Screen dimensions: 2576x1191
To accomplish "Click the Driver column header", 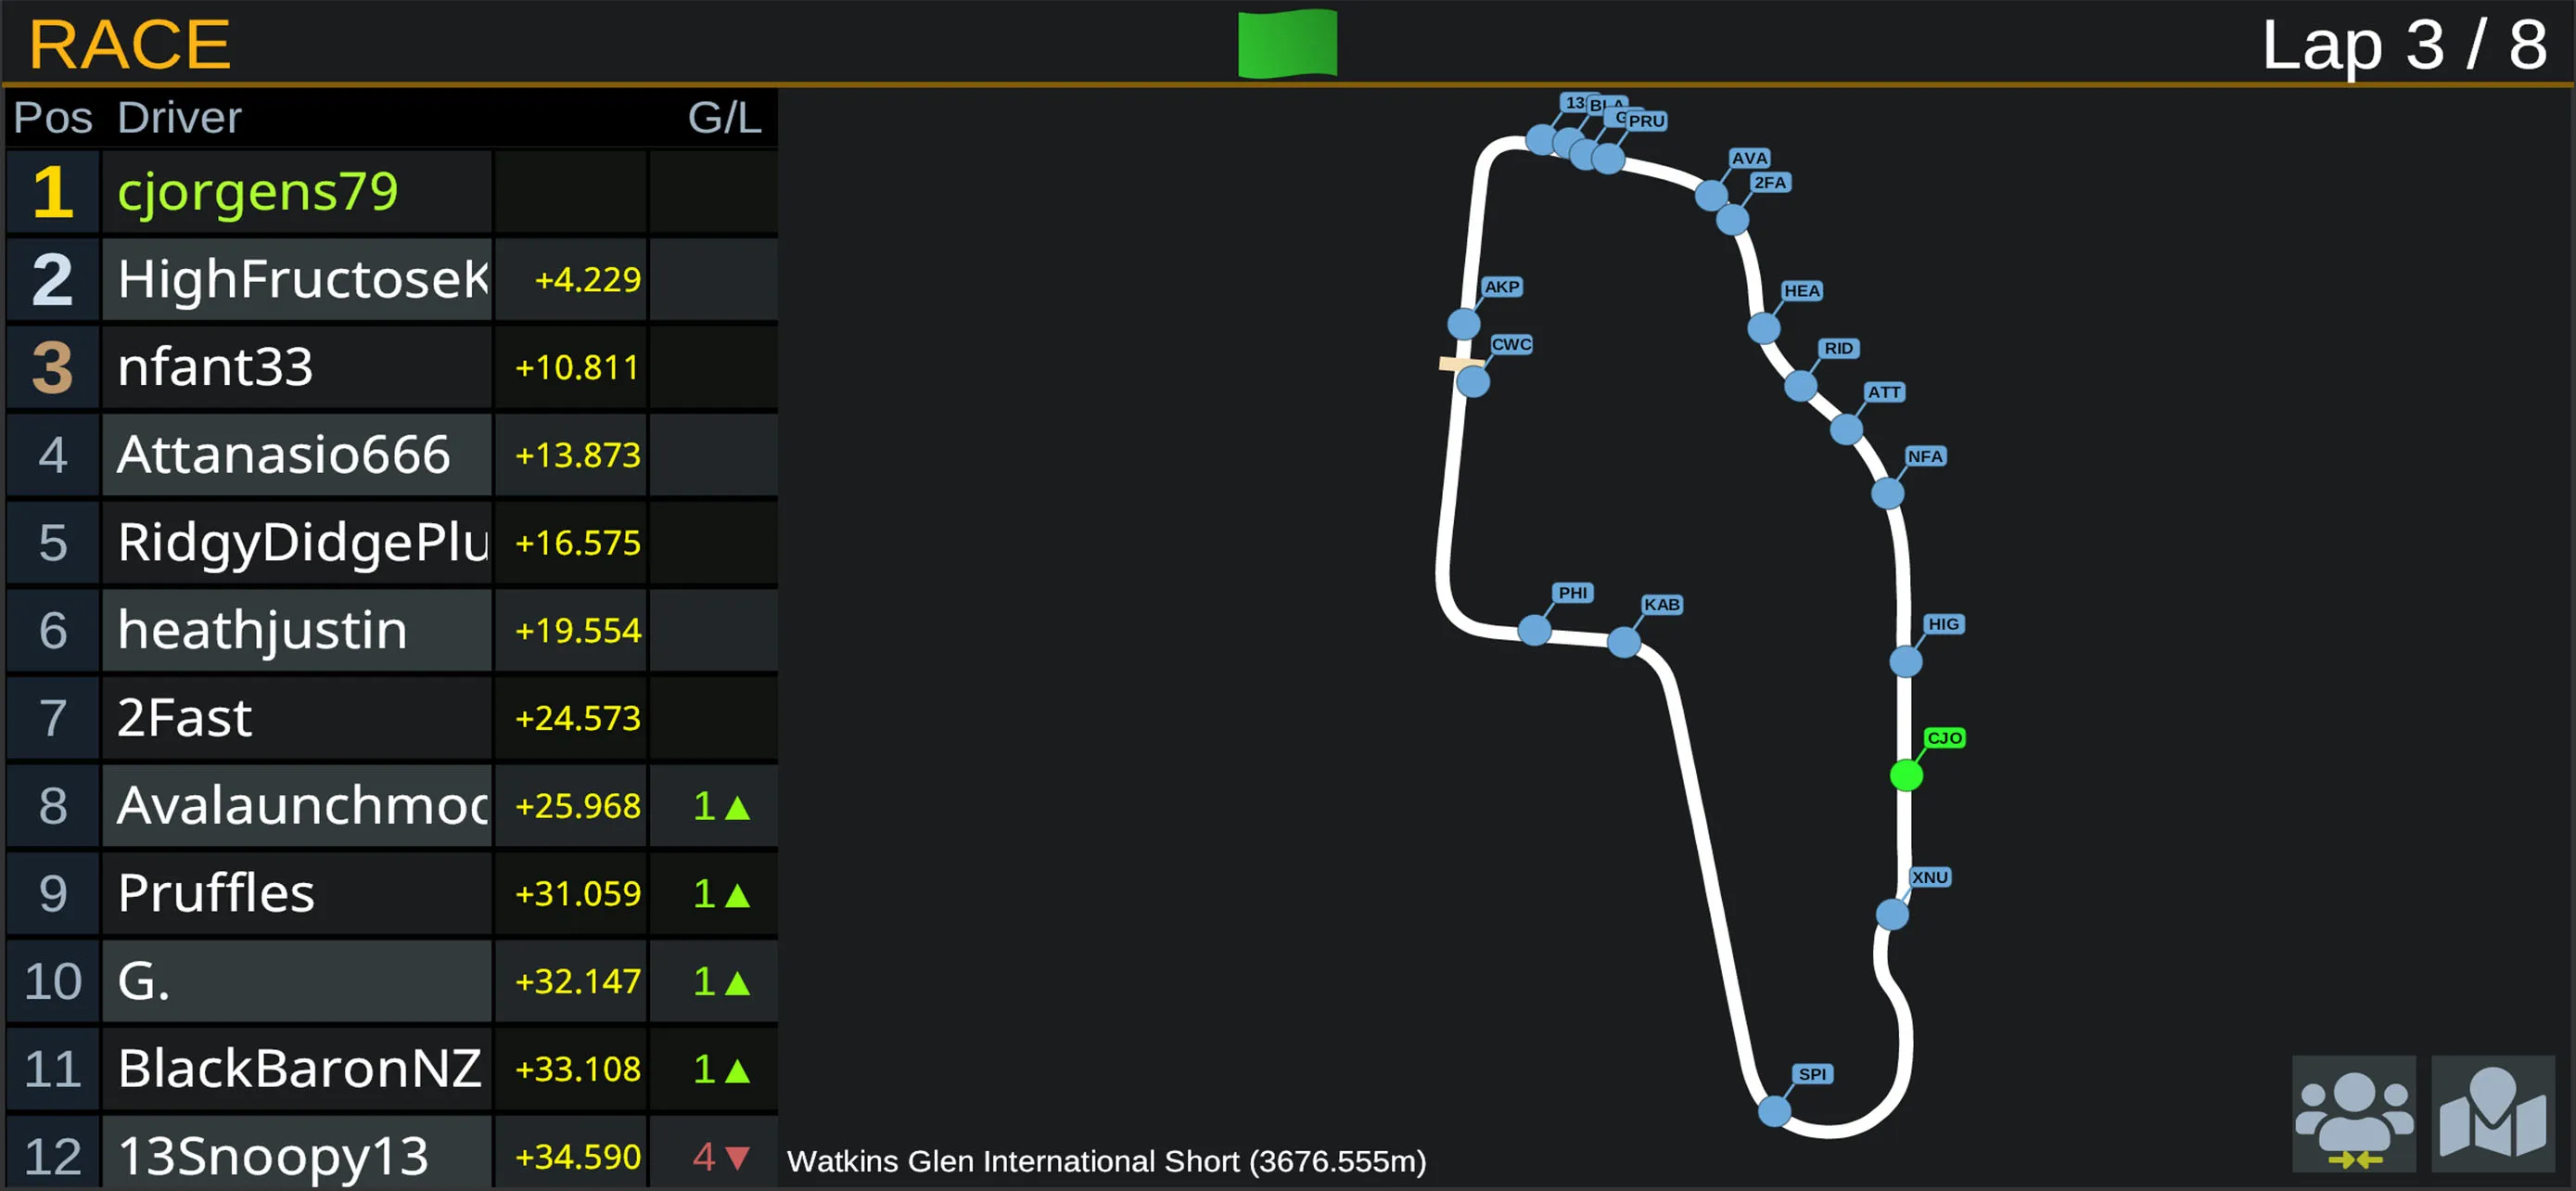I will (x=179, y=118).
